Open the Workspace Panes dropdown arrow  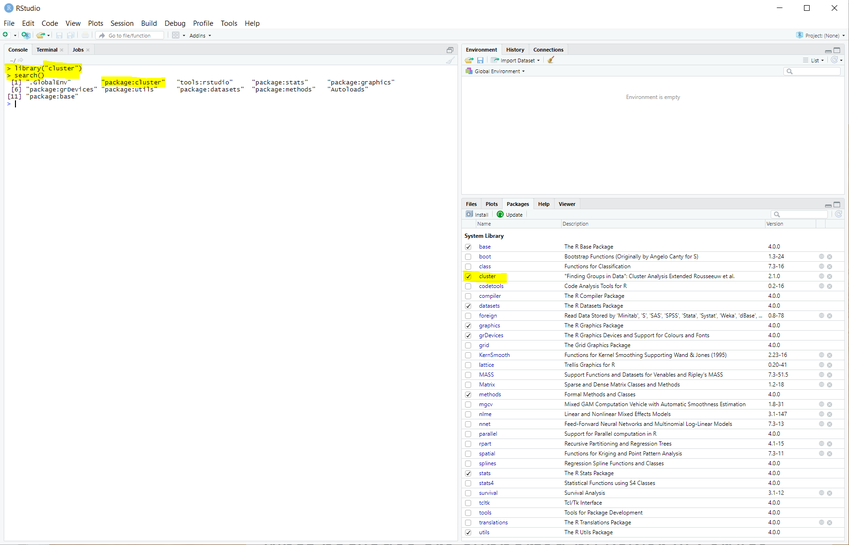tap(184, 36)
